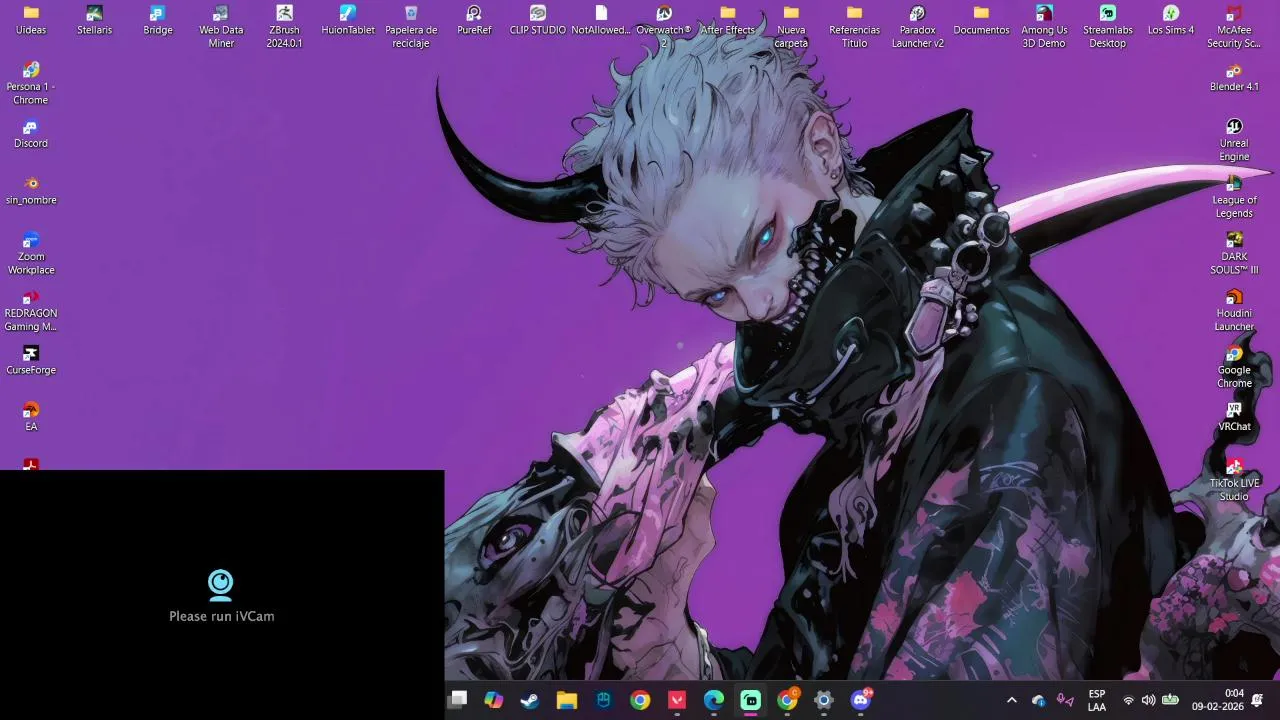This screenshot has height=720, width=1280.
Task: Switch to Discord in the taskbar
Action: pyautogui.click(x=861, y=700)
